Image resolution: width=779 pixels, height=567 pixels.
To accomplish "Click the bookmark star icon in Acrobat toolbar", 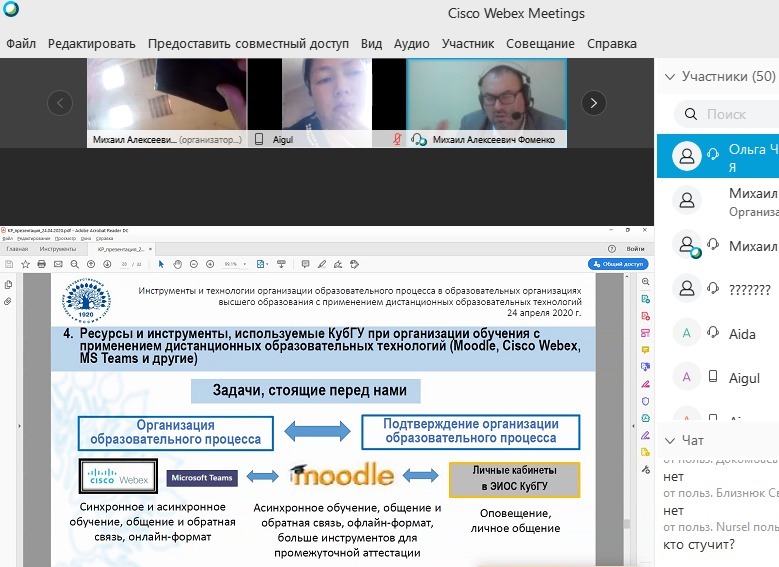I will (x=25, y=264).
